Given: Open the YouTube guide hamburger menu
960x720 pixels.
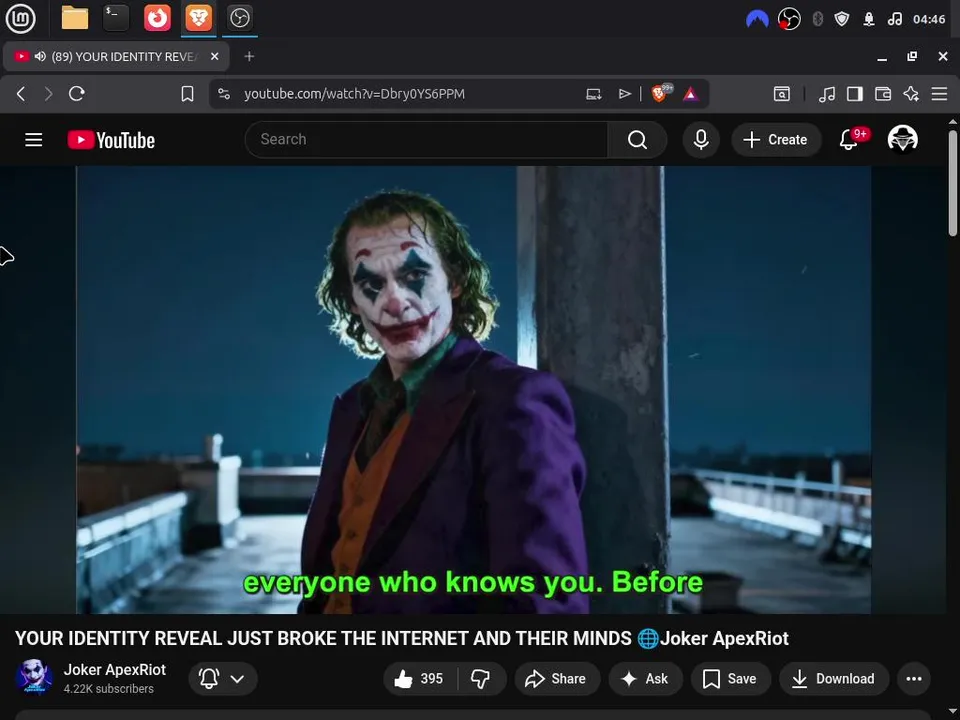Looking at the screenshot, I should (x=34, y=140).
